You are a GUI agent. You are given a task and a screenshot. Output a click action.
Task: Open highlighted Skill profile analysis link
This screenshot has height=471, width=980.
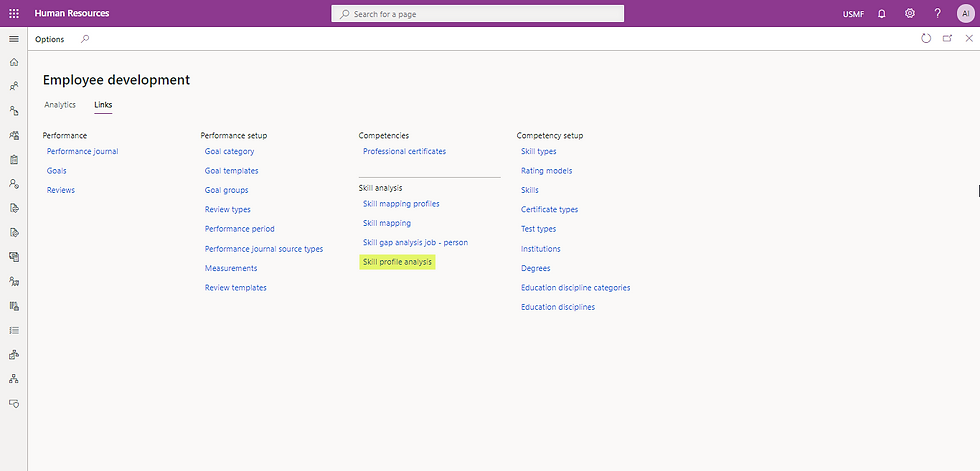tap(398, 262)
